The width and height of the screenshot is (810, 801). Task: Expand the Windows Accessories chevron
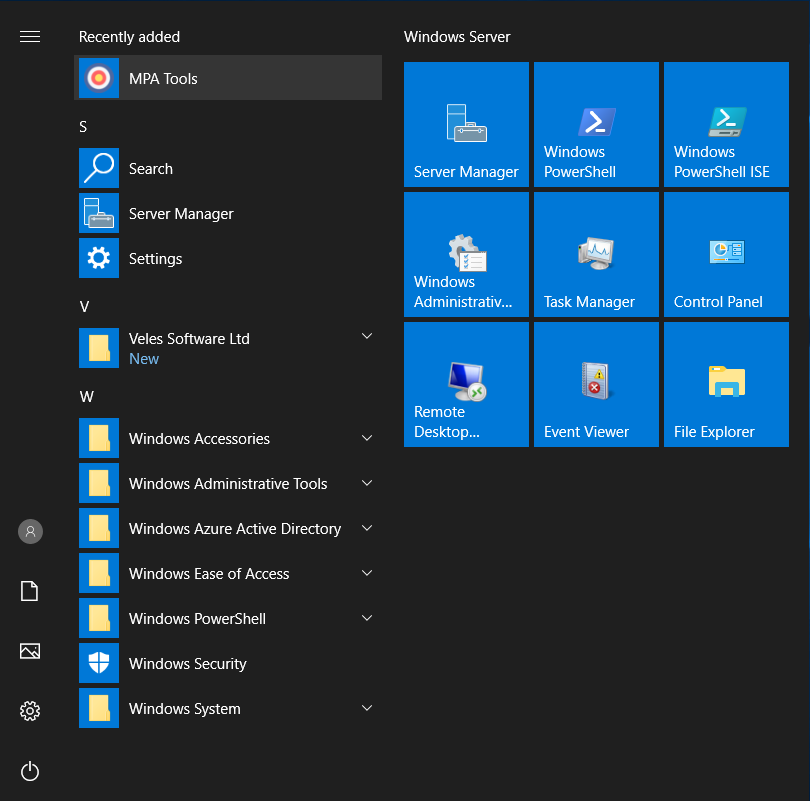[x=367, y=438]
